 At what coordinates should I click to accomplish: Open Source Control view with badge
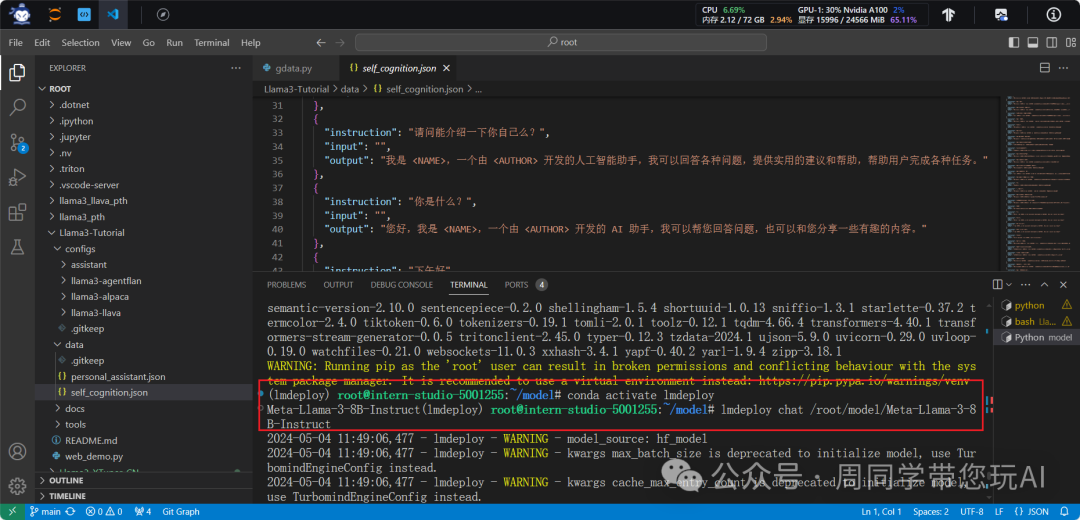point(17,142)
